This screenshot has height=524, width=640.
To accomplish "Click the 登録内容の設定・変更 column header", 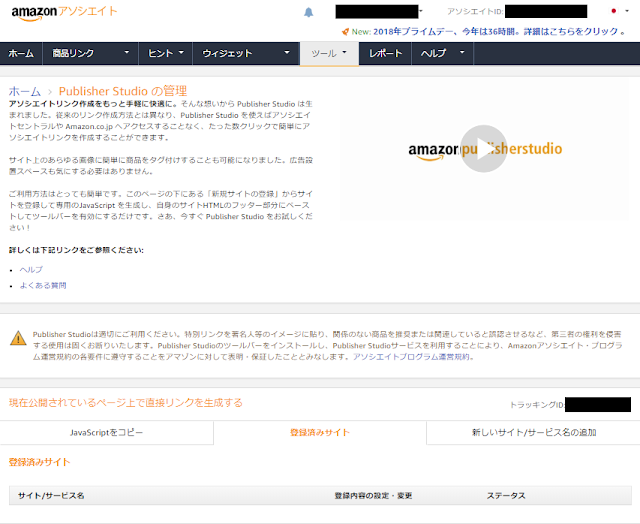I will (x=373, y=496).
